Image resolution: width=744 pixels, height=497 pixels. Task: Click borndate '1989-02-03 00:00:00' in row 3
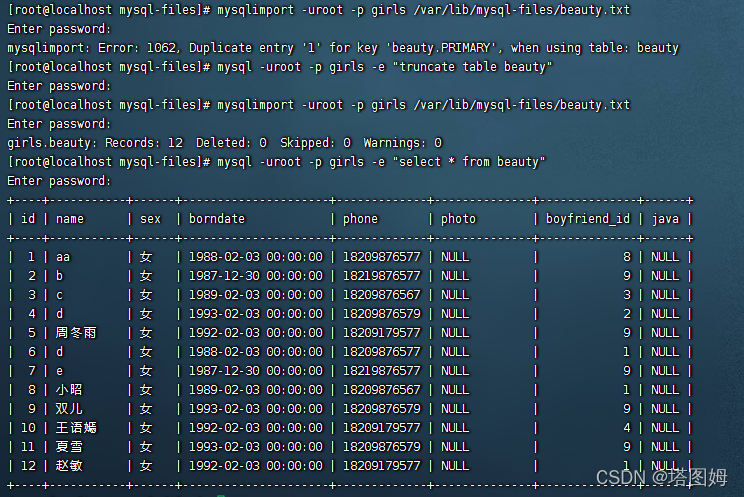pyautogui.click(x=256, y=295)
